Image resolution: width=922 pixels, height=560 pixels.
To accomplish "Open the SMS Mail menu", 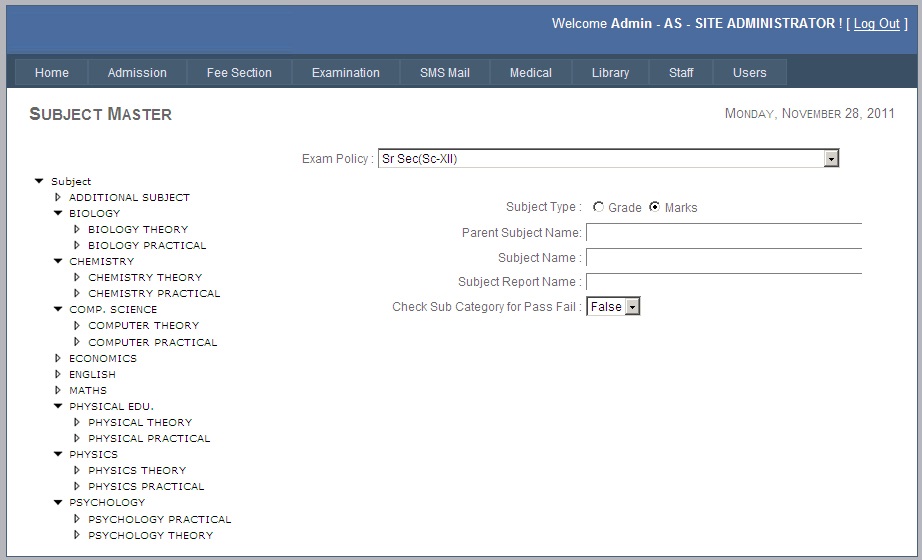I will (444, 72).
